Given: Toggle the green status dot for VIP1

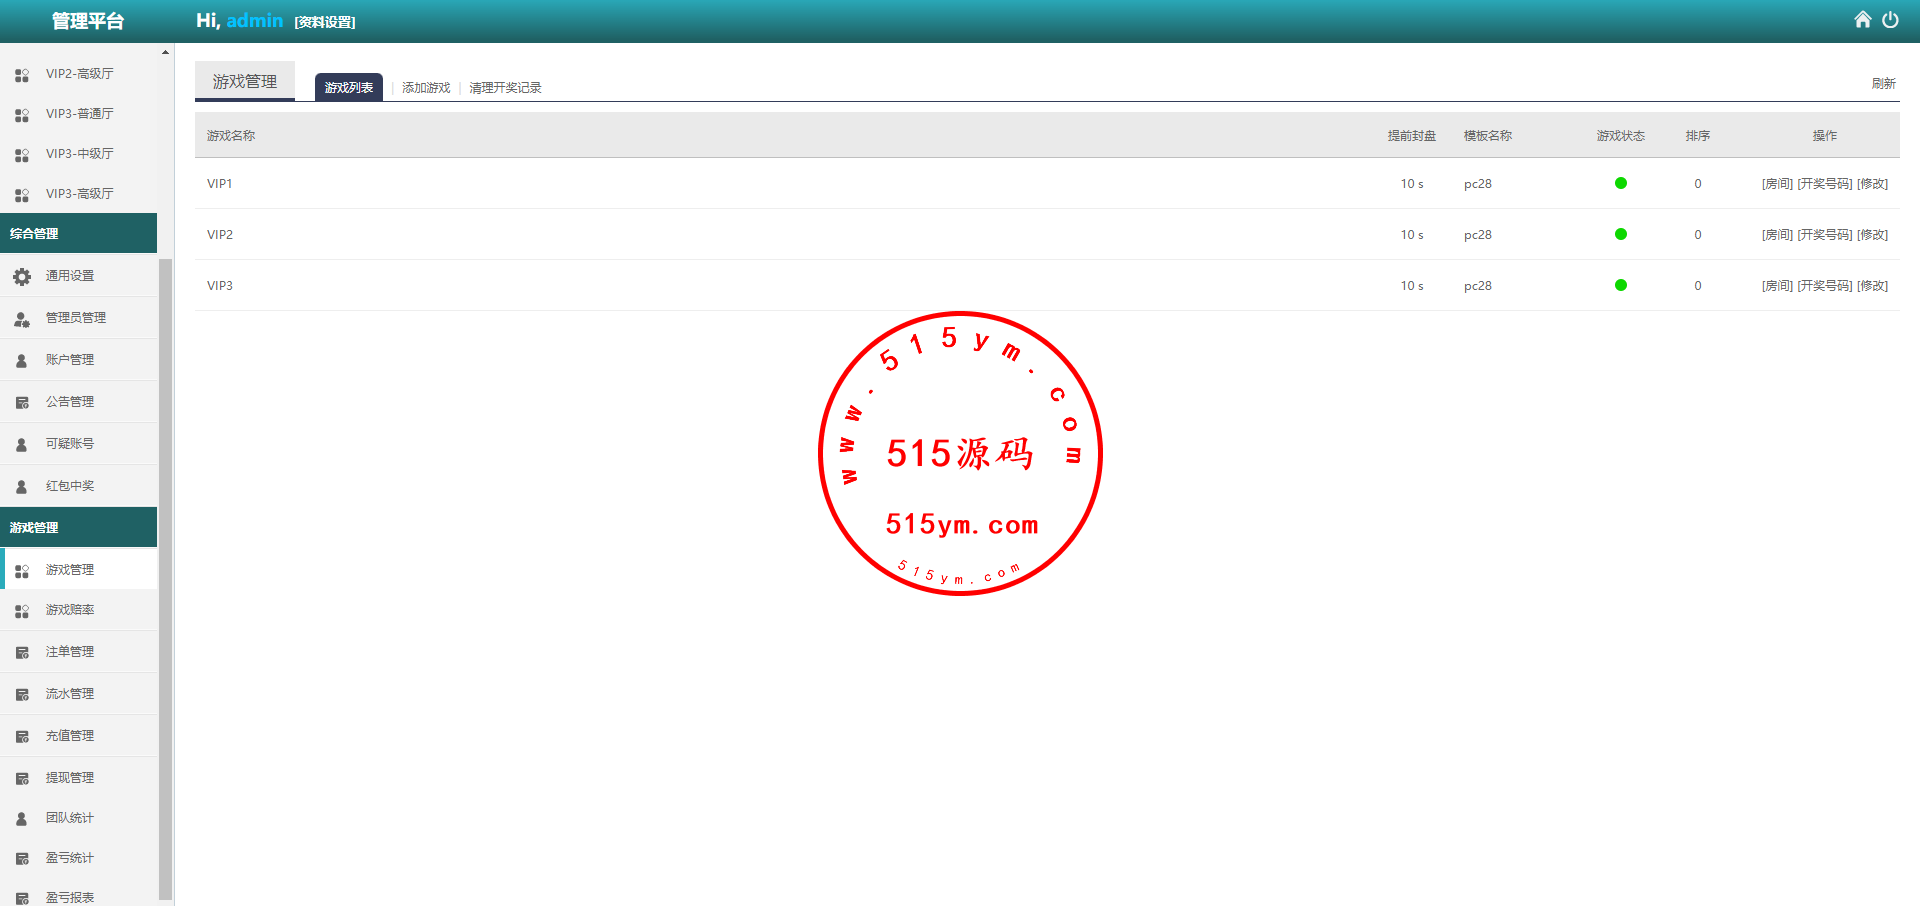Looking at the screenshot, I should coord(1620,183).
